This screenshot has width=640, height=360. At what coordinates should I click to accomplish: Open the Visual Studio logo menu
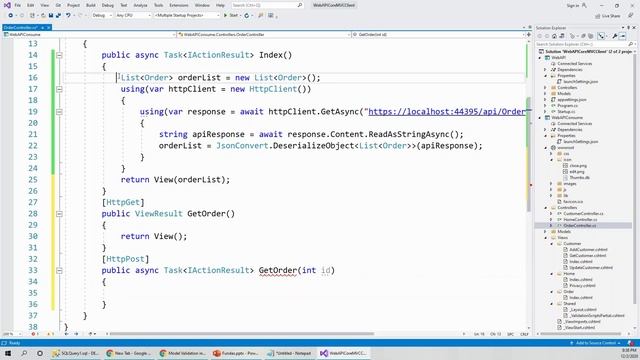[x=7, y=5]
